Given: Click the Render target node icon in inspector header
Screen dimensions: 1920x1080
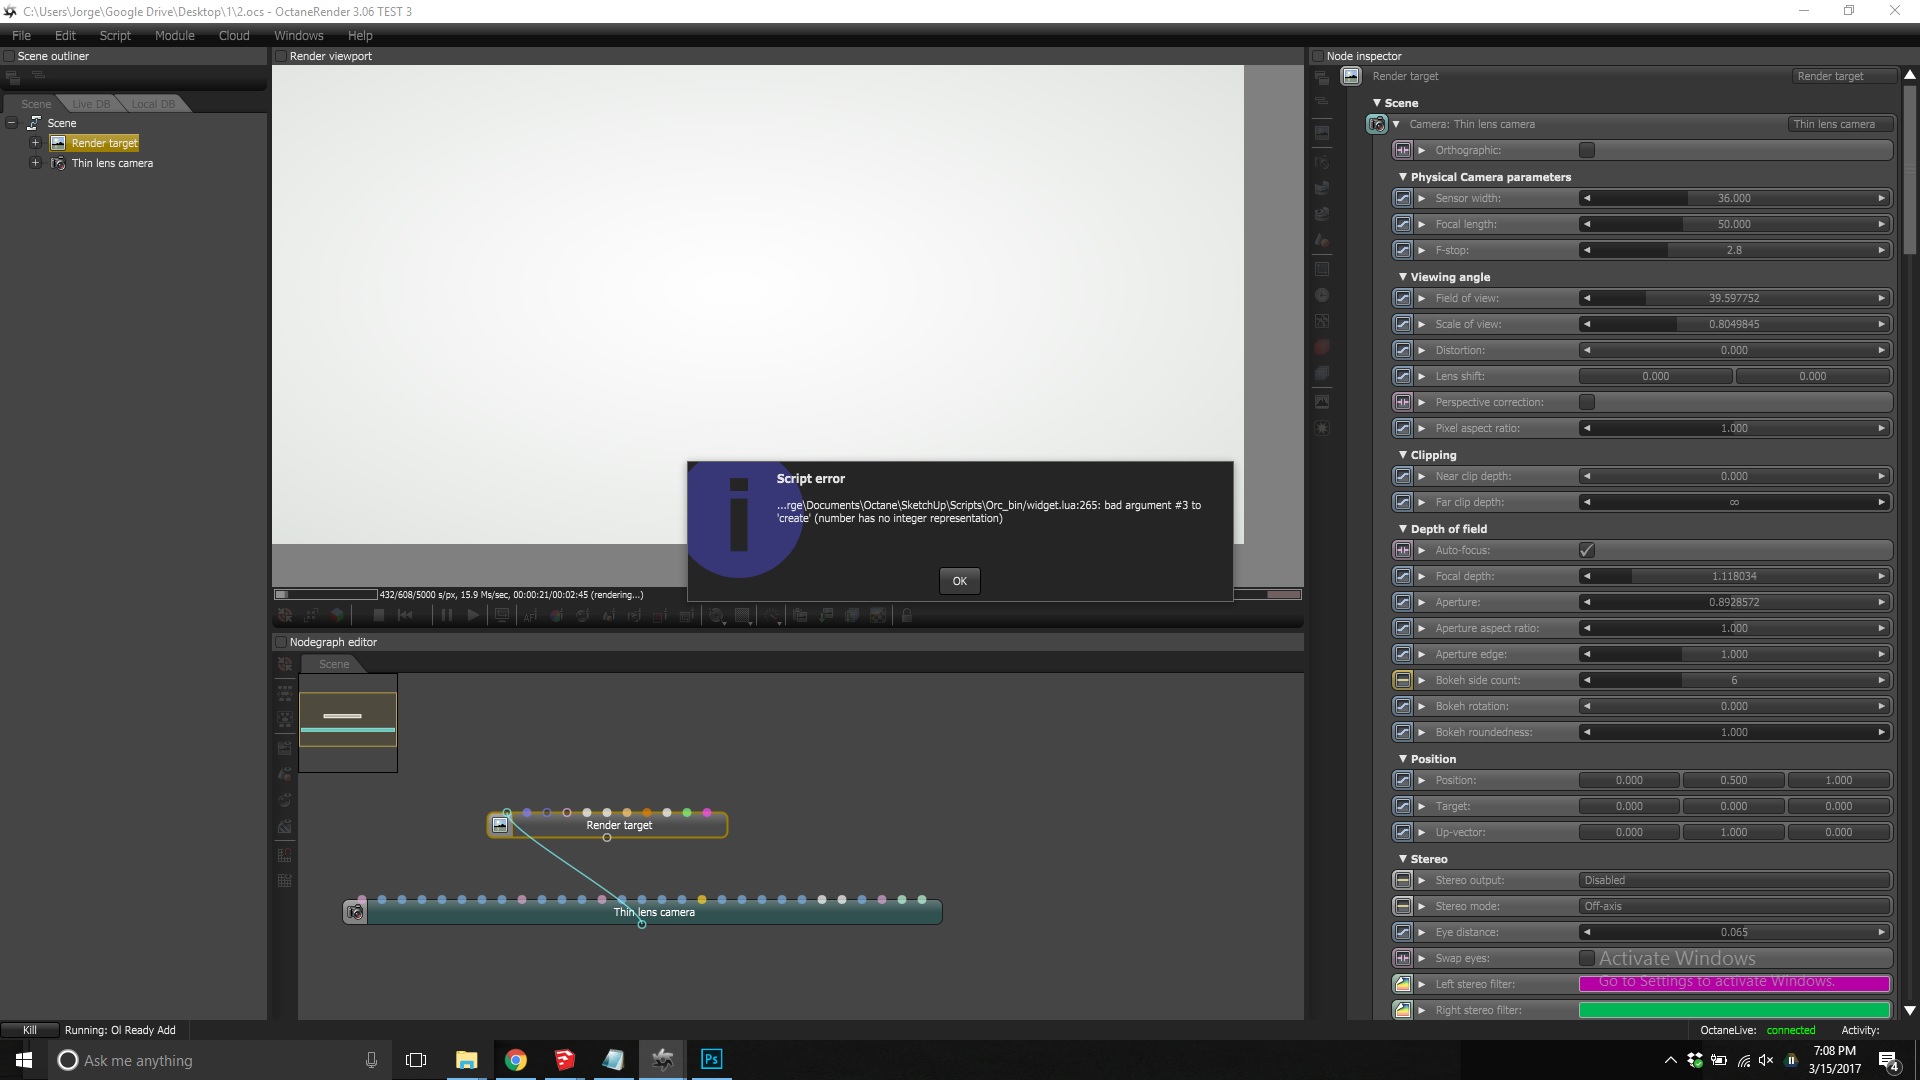Looking at the screenshot, I should [x=1351, y=76].
